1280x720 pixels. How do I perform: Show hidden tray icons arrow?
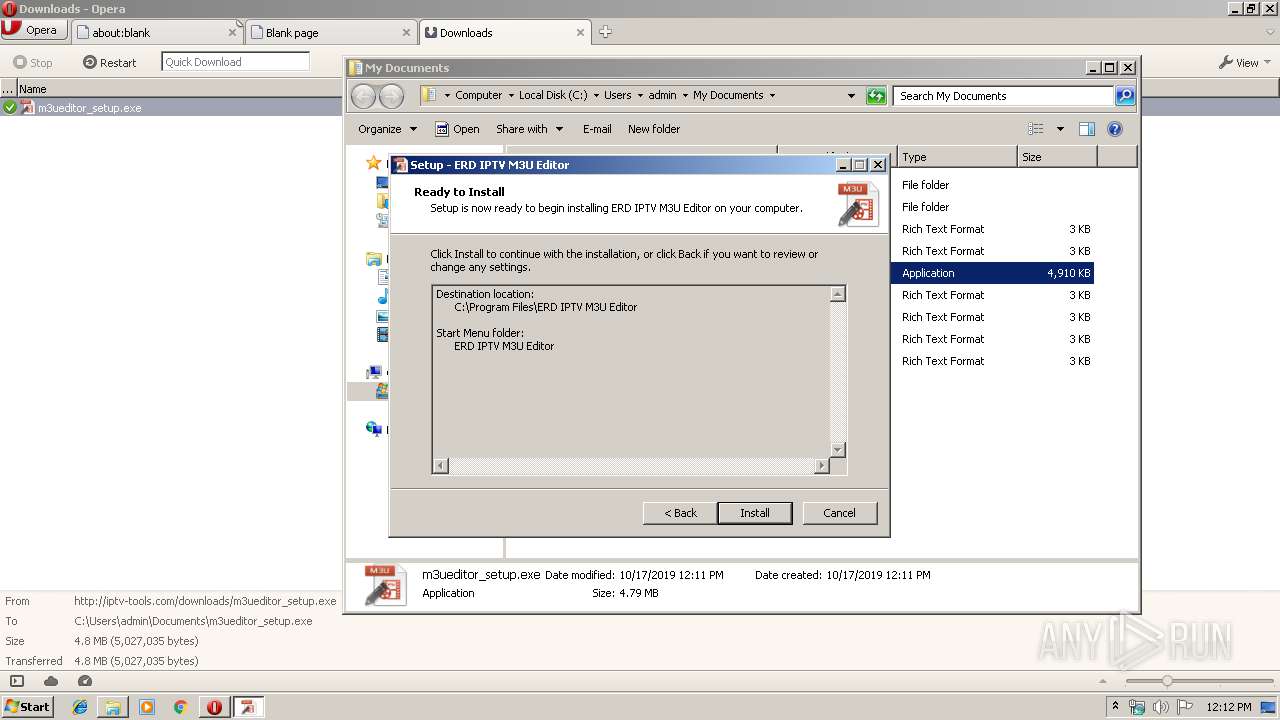pos(1115,707)
